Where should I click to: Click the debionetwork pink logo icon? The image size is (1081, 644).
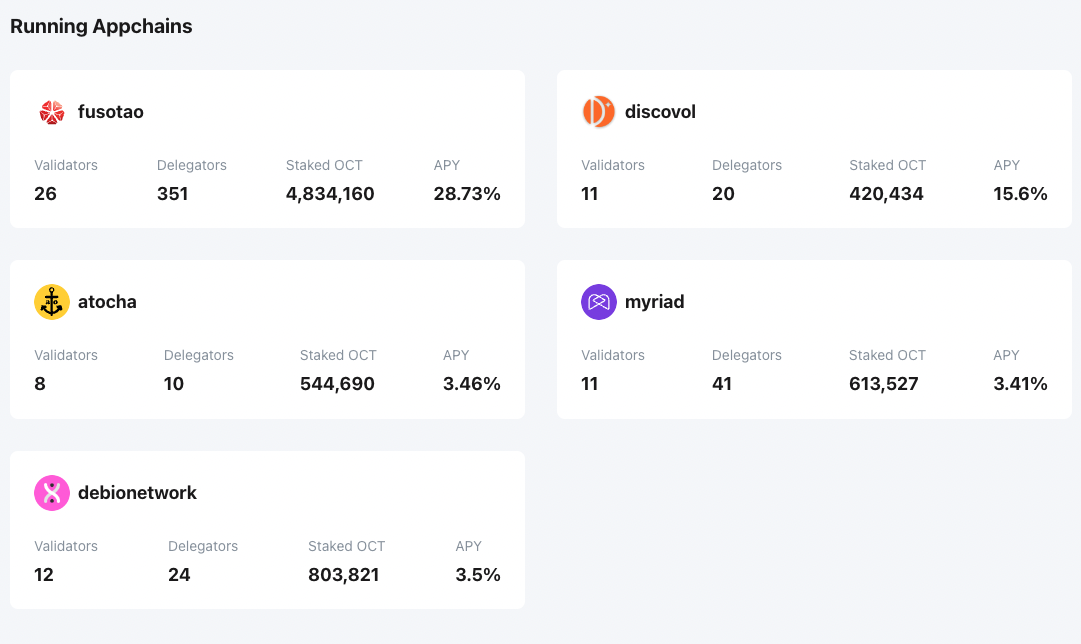coord(52,493)
